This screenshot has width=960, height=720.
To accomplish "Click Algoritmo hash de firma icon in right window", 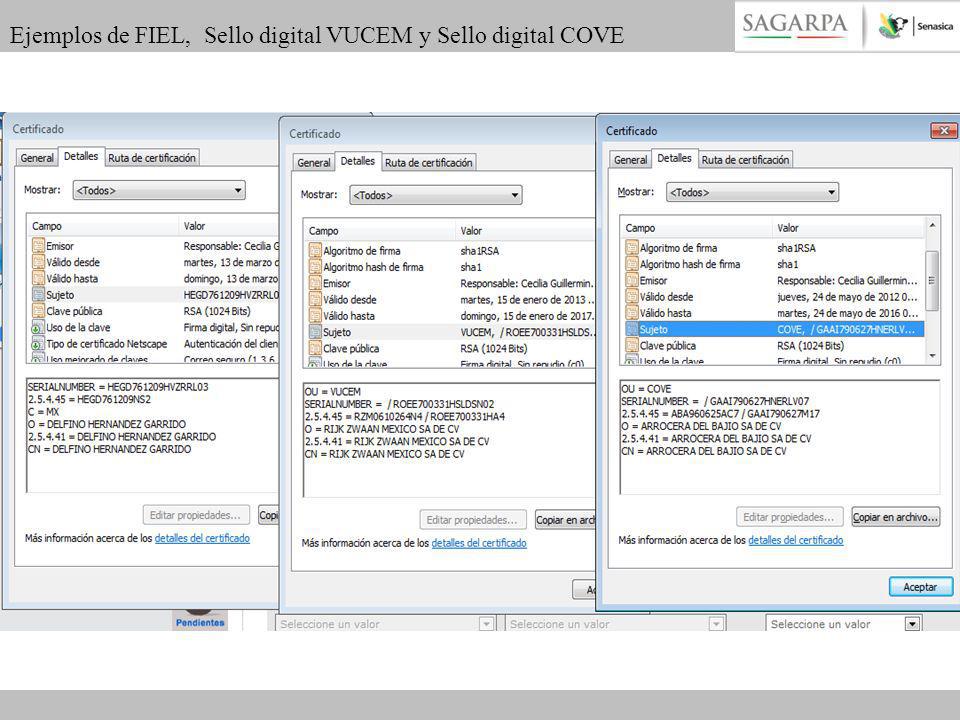I will pyautogui.click(x=632, y=264).
